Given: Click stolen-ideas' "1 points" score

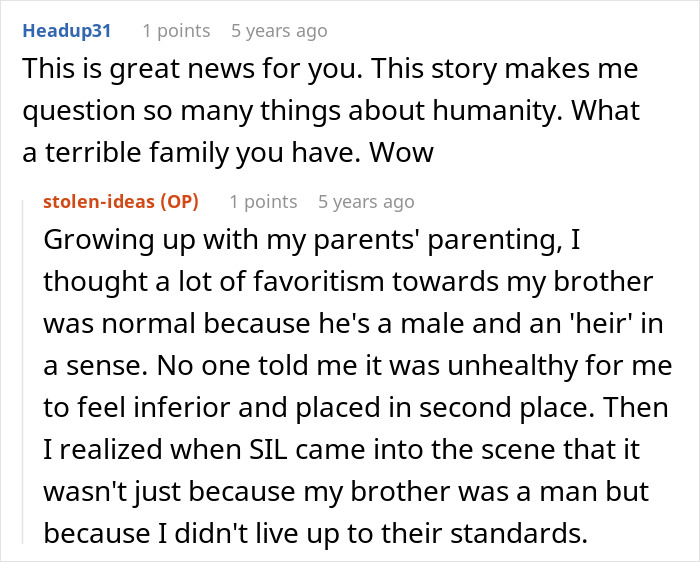Looking at the screenshot, I should point(263,202).
